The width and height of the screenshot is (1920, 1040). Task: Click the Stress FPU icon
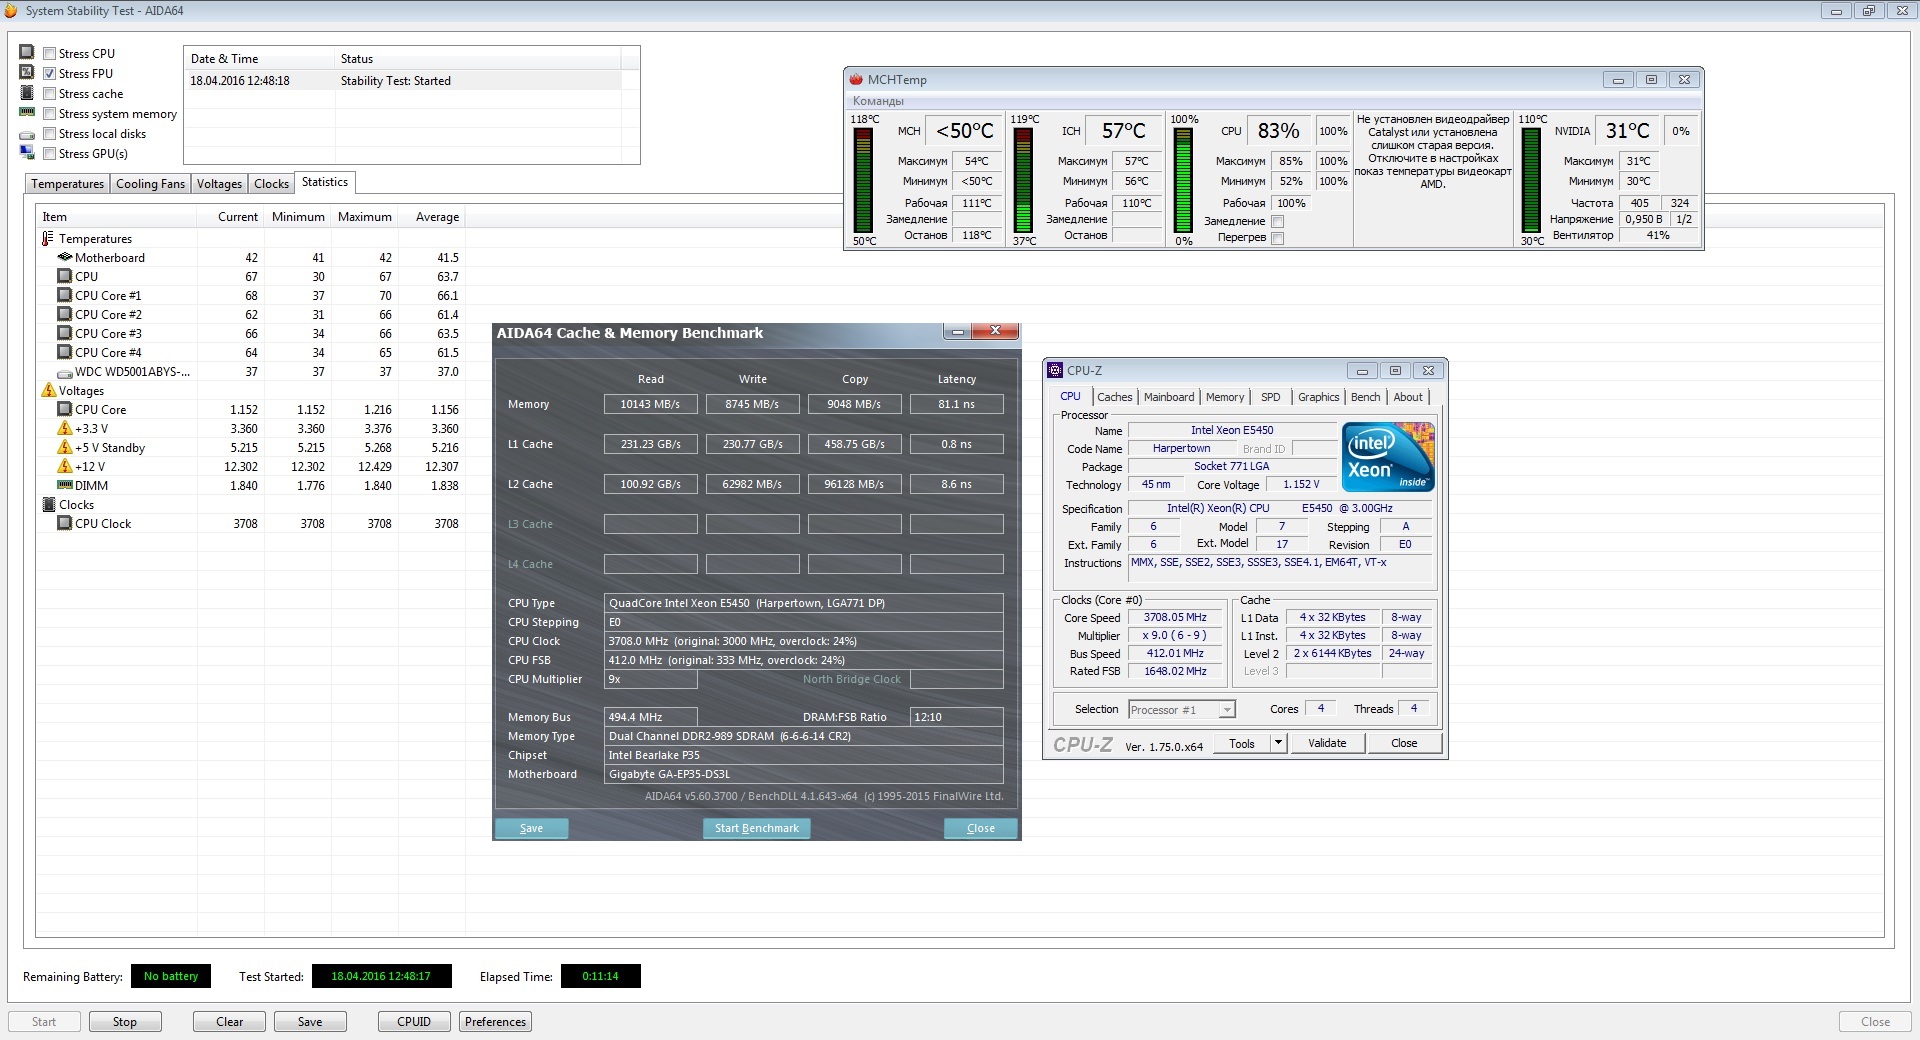[x=27, y=72]
